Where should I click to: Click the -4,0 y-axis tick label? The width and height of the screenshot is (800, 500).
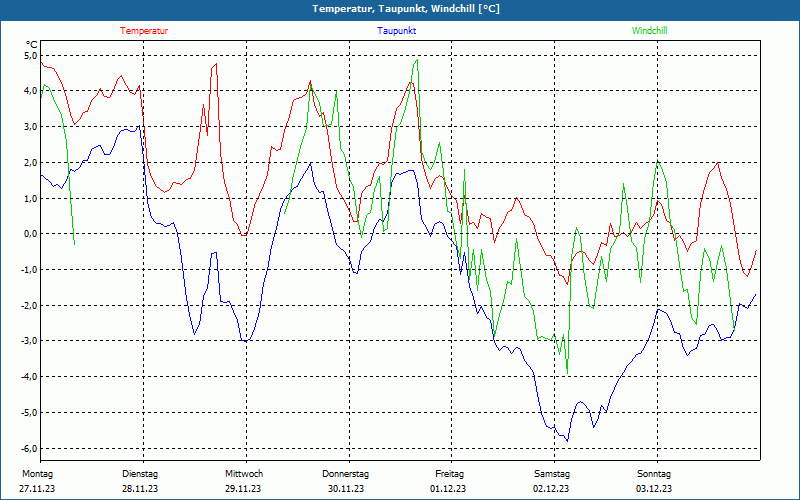29,377
